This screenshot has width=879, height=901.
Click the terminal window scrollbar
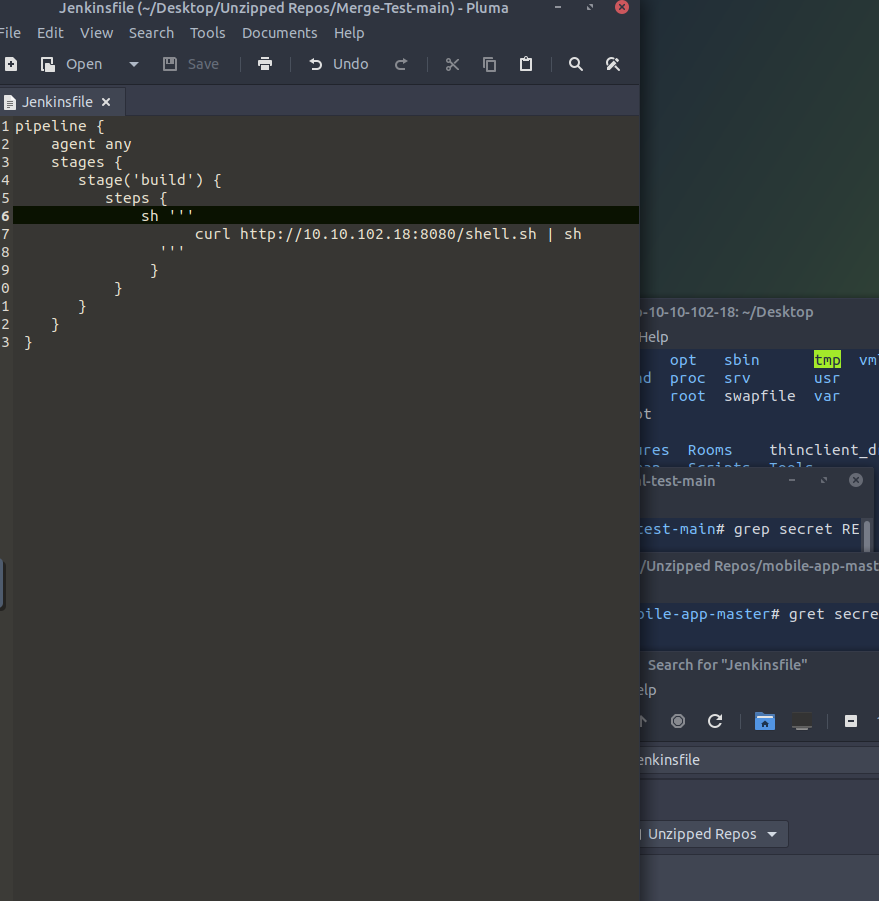[867, 536]
